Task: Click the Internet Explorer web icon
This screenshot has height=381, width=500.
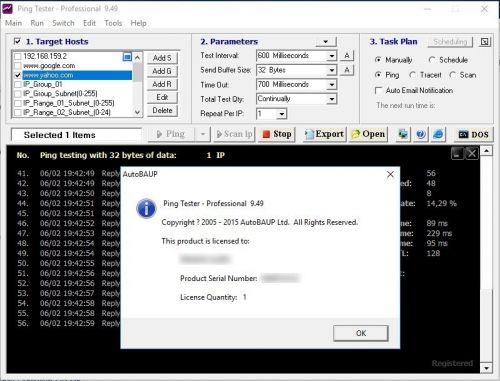Action: (438, 134)
